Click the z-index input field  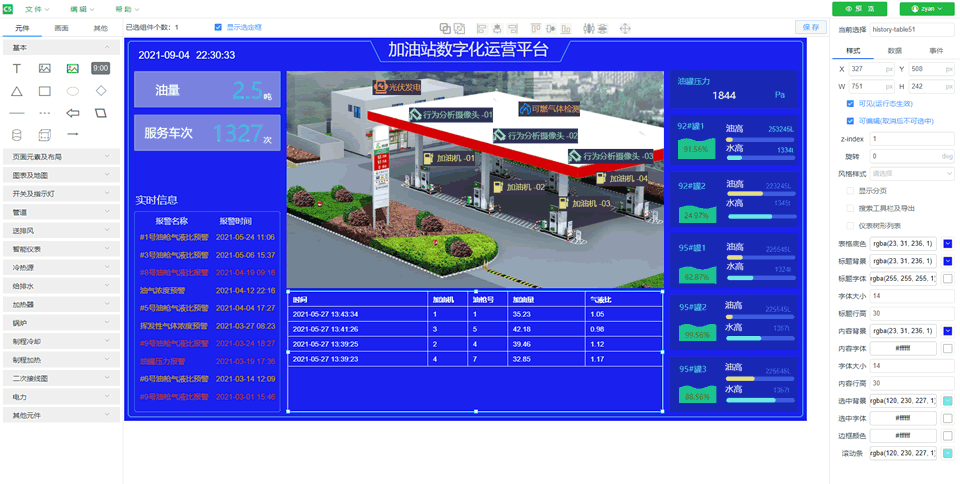[x=912, y=139]
